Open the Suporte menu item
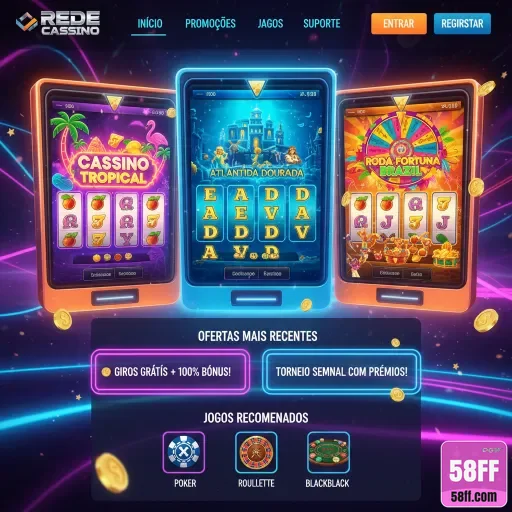512x512 pixels. point(322,24)
